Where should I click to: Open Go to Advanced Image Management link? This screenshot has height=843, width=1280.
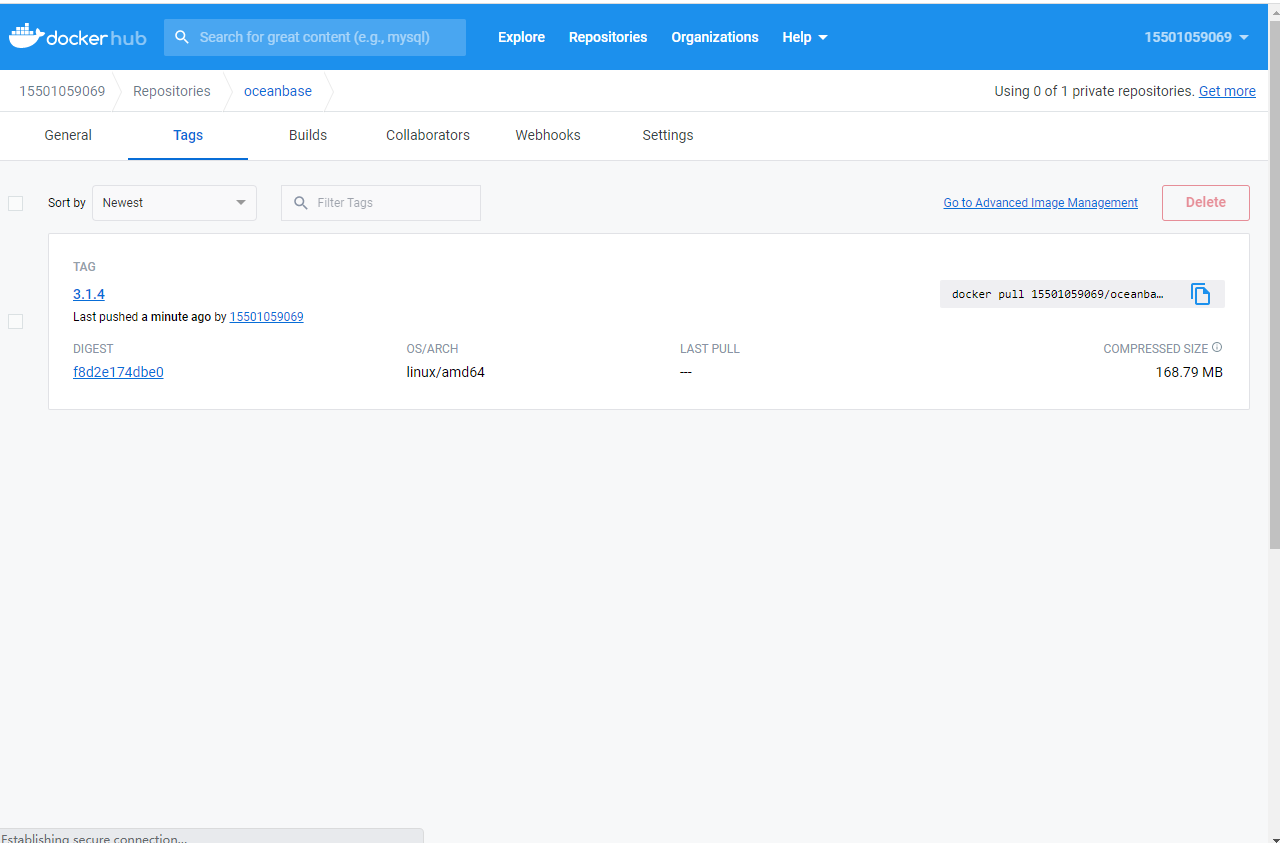click(x=1041, y=203)
